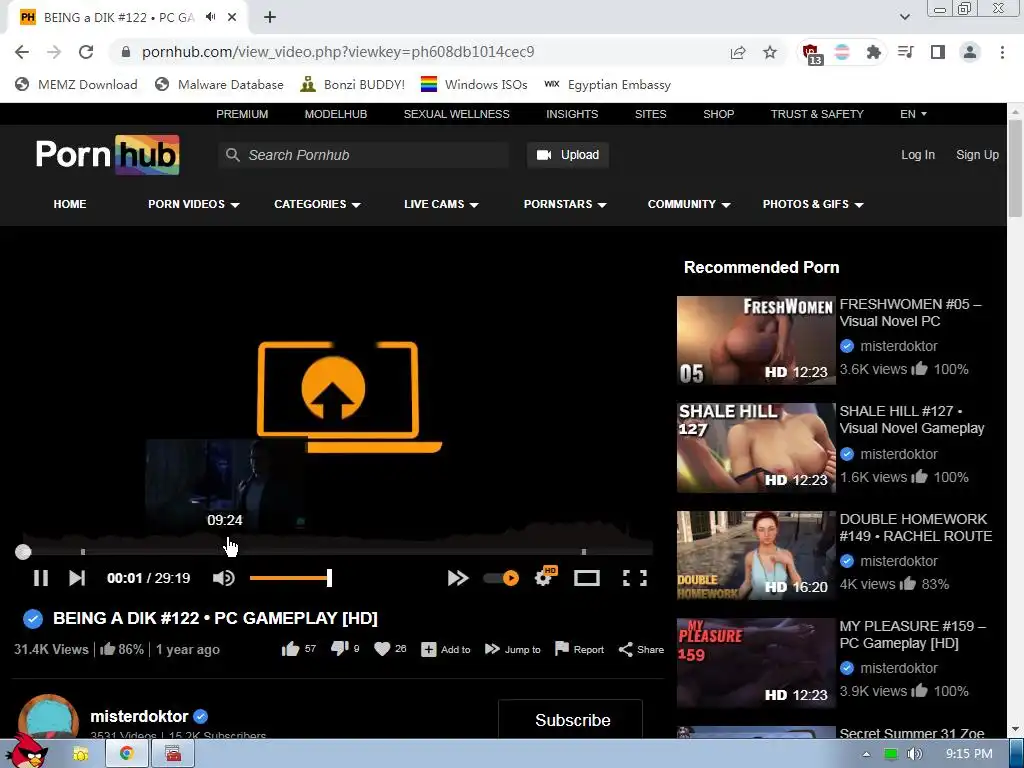This screenshot has width=1024, height=768.
Task: Expand the PORN VIDEOS dropdown
Action: pos(193,204)
